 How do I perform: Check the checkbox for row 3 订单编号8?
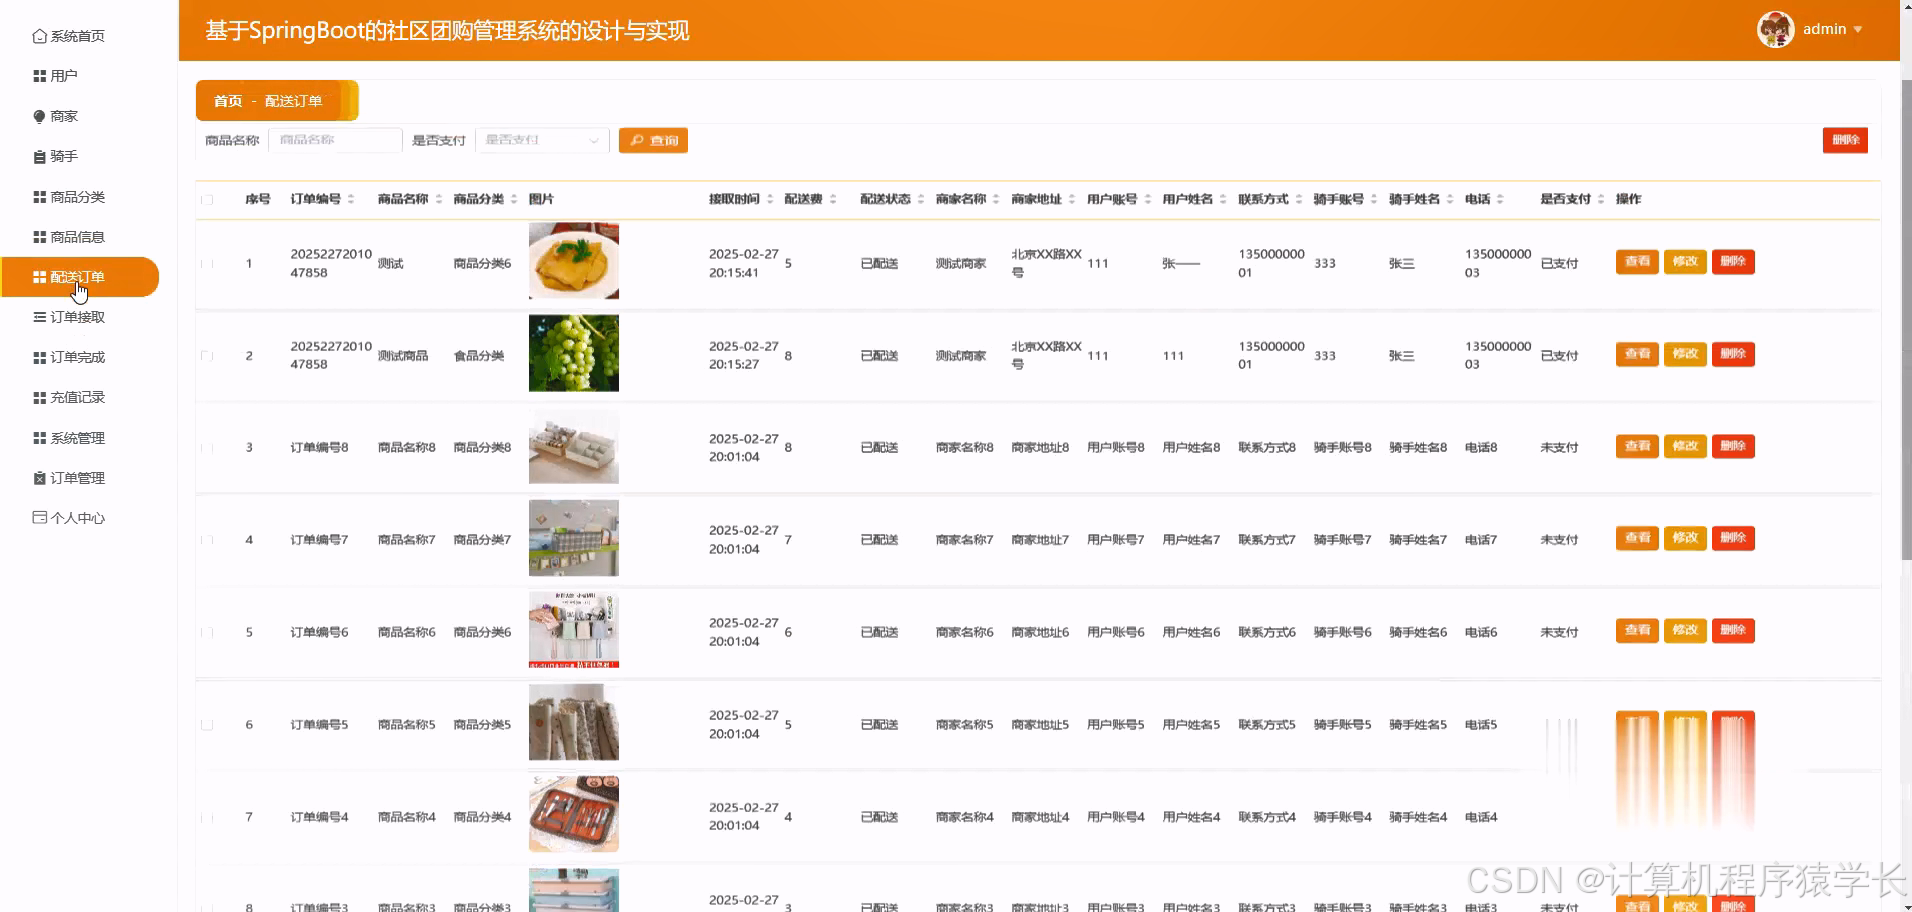pos(207,448)
